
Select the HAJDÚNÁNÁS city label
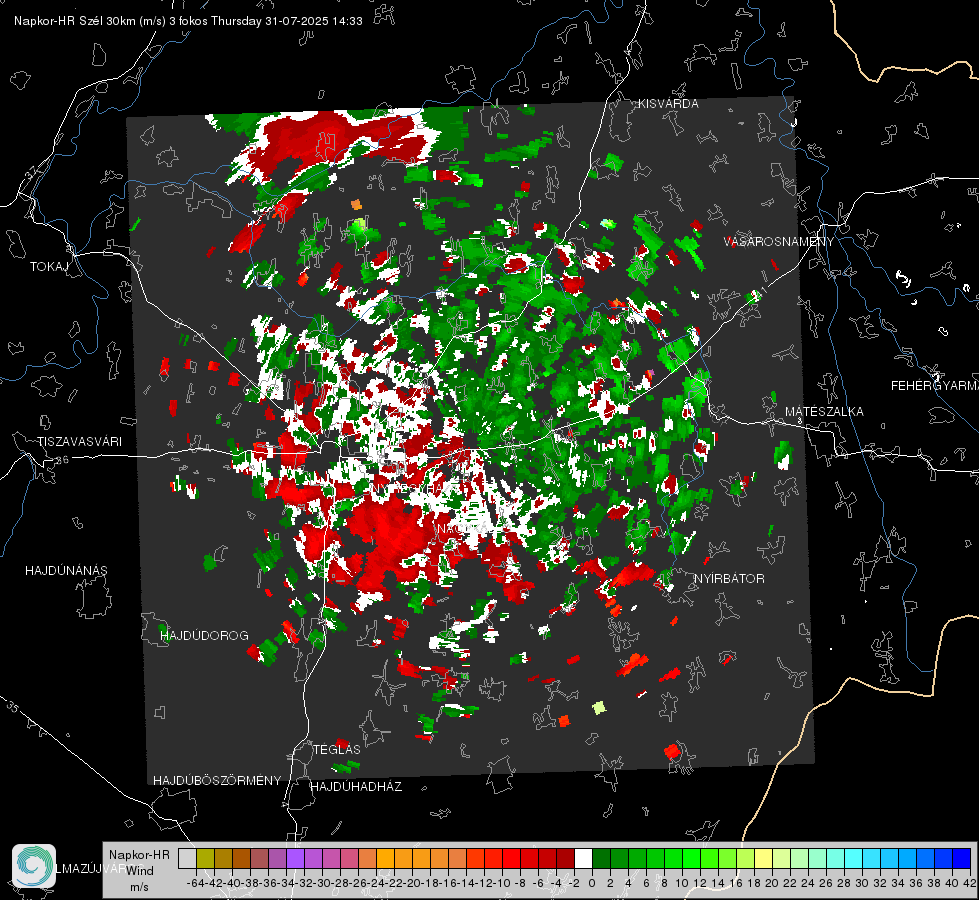66,570
